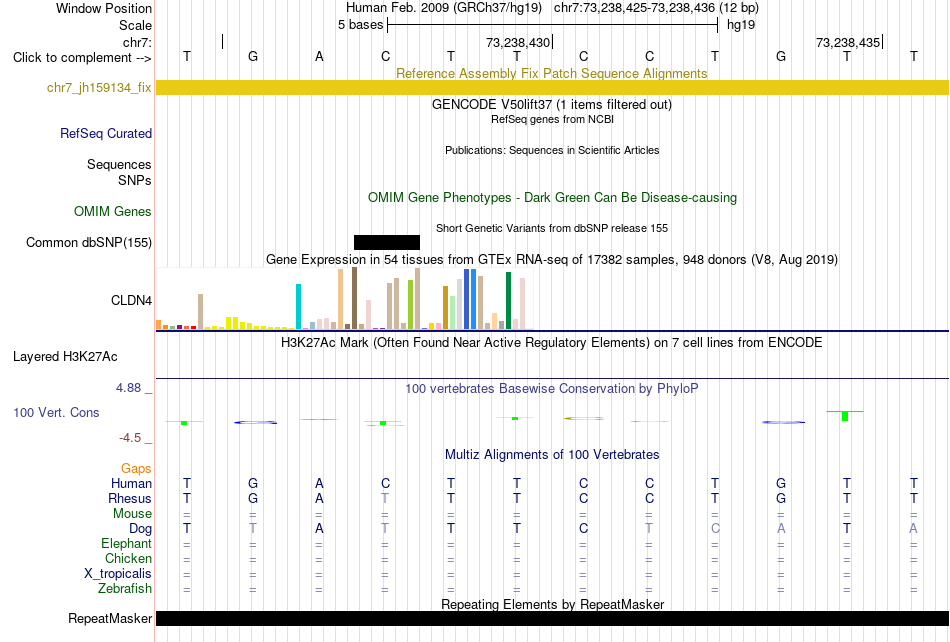950x642 pixels.
Task: Open the GENCODE V50lift37 track title
Action: point(552,104)
